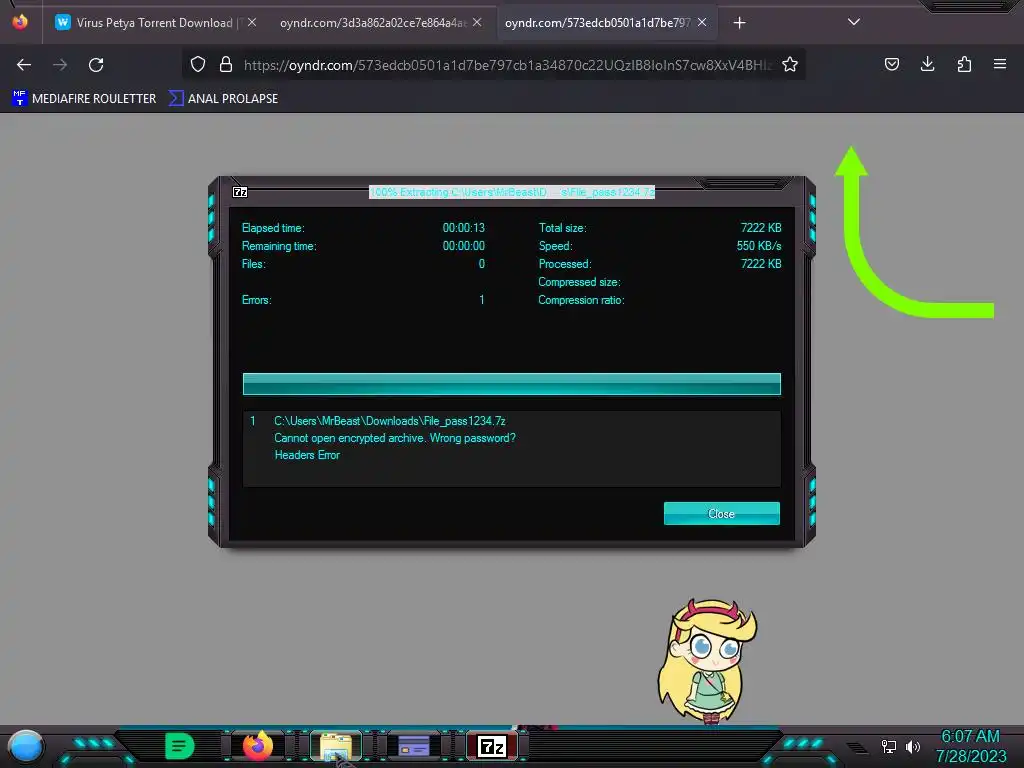This screenshot has width=1024, height=768.
Task: Close the oyndr.com/3d3a862a tab
Action: pos(477,22)
